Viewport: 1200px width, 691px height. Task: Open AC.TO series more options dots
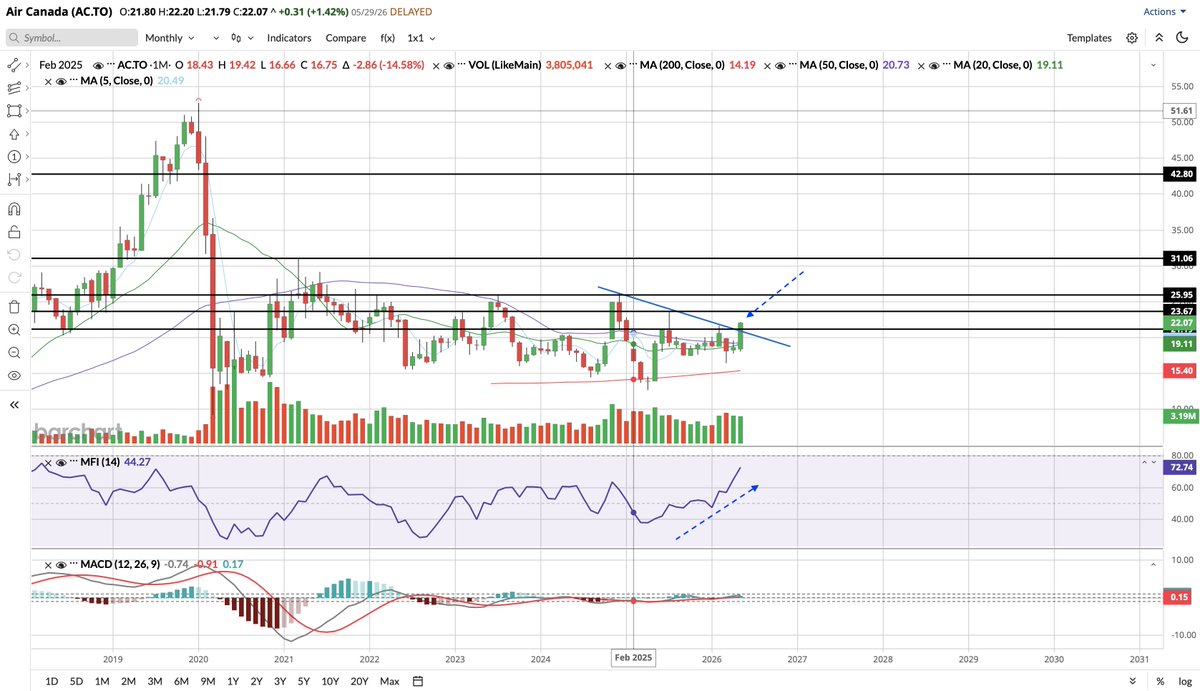pos(110,63)
